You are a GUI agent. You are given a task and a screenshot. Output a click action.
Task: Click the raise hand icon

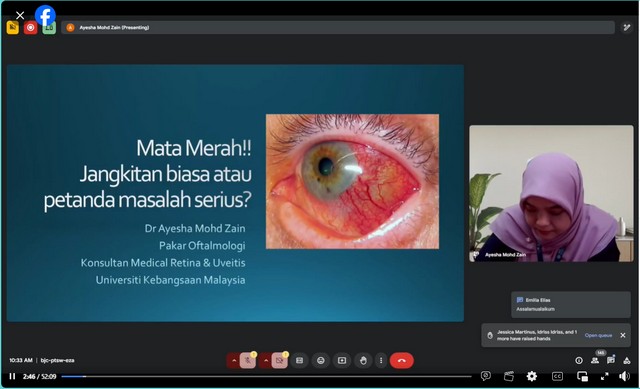point(363,360)
